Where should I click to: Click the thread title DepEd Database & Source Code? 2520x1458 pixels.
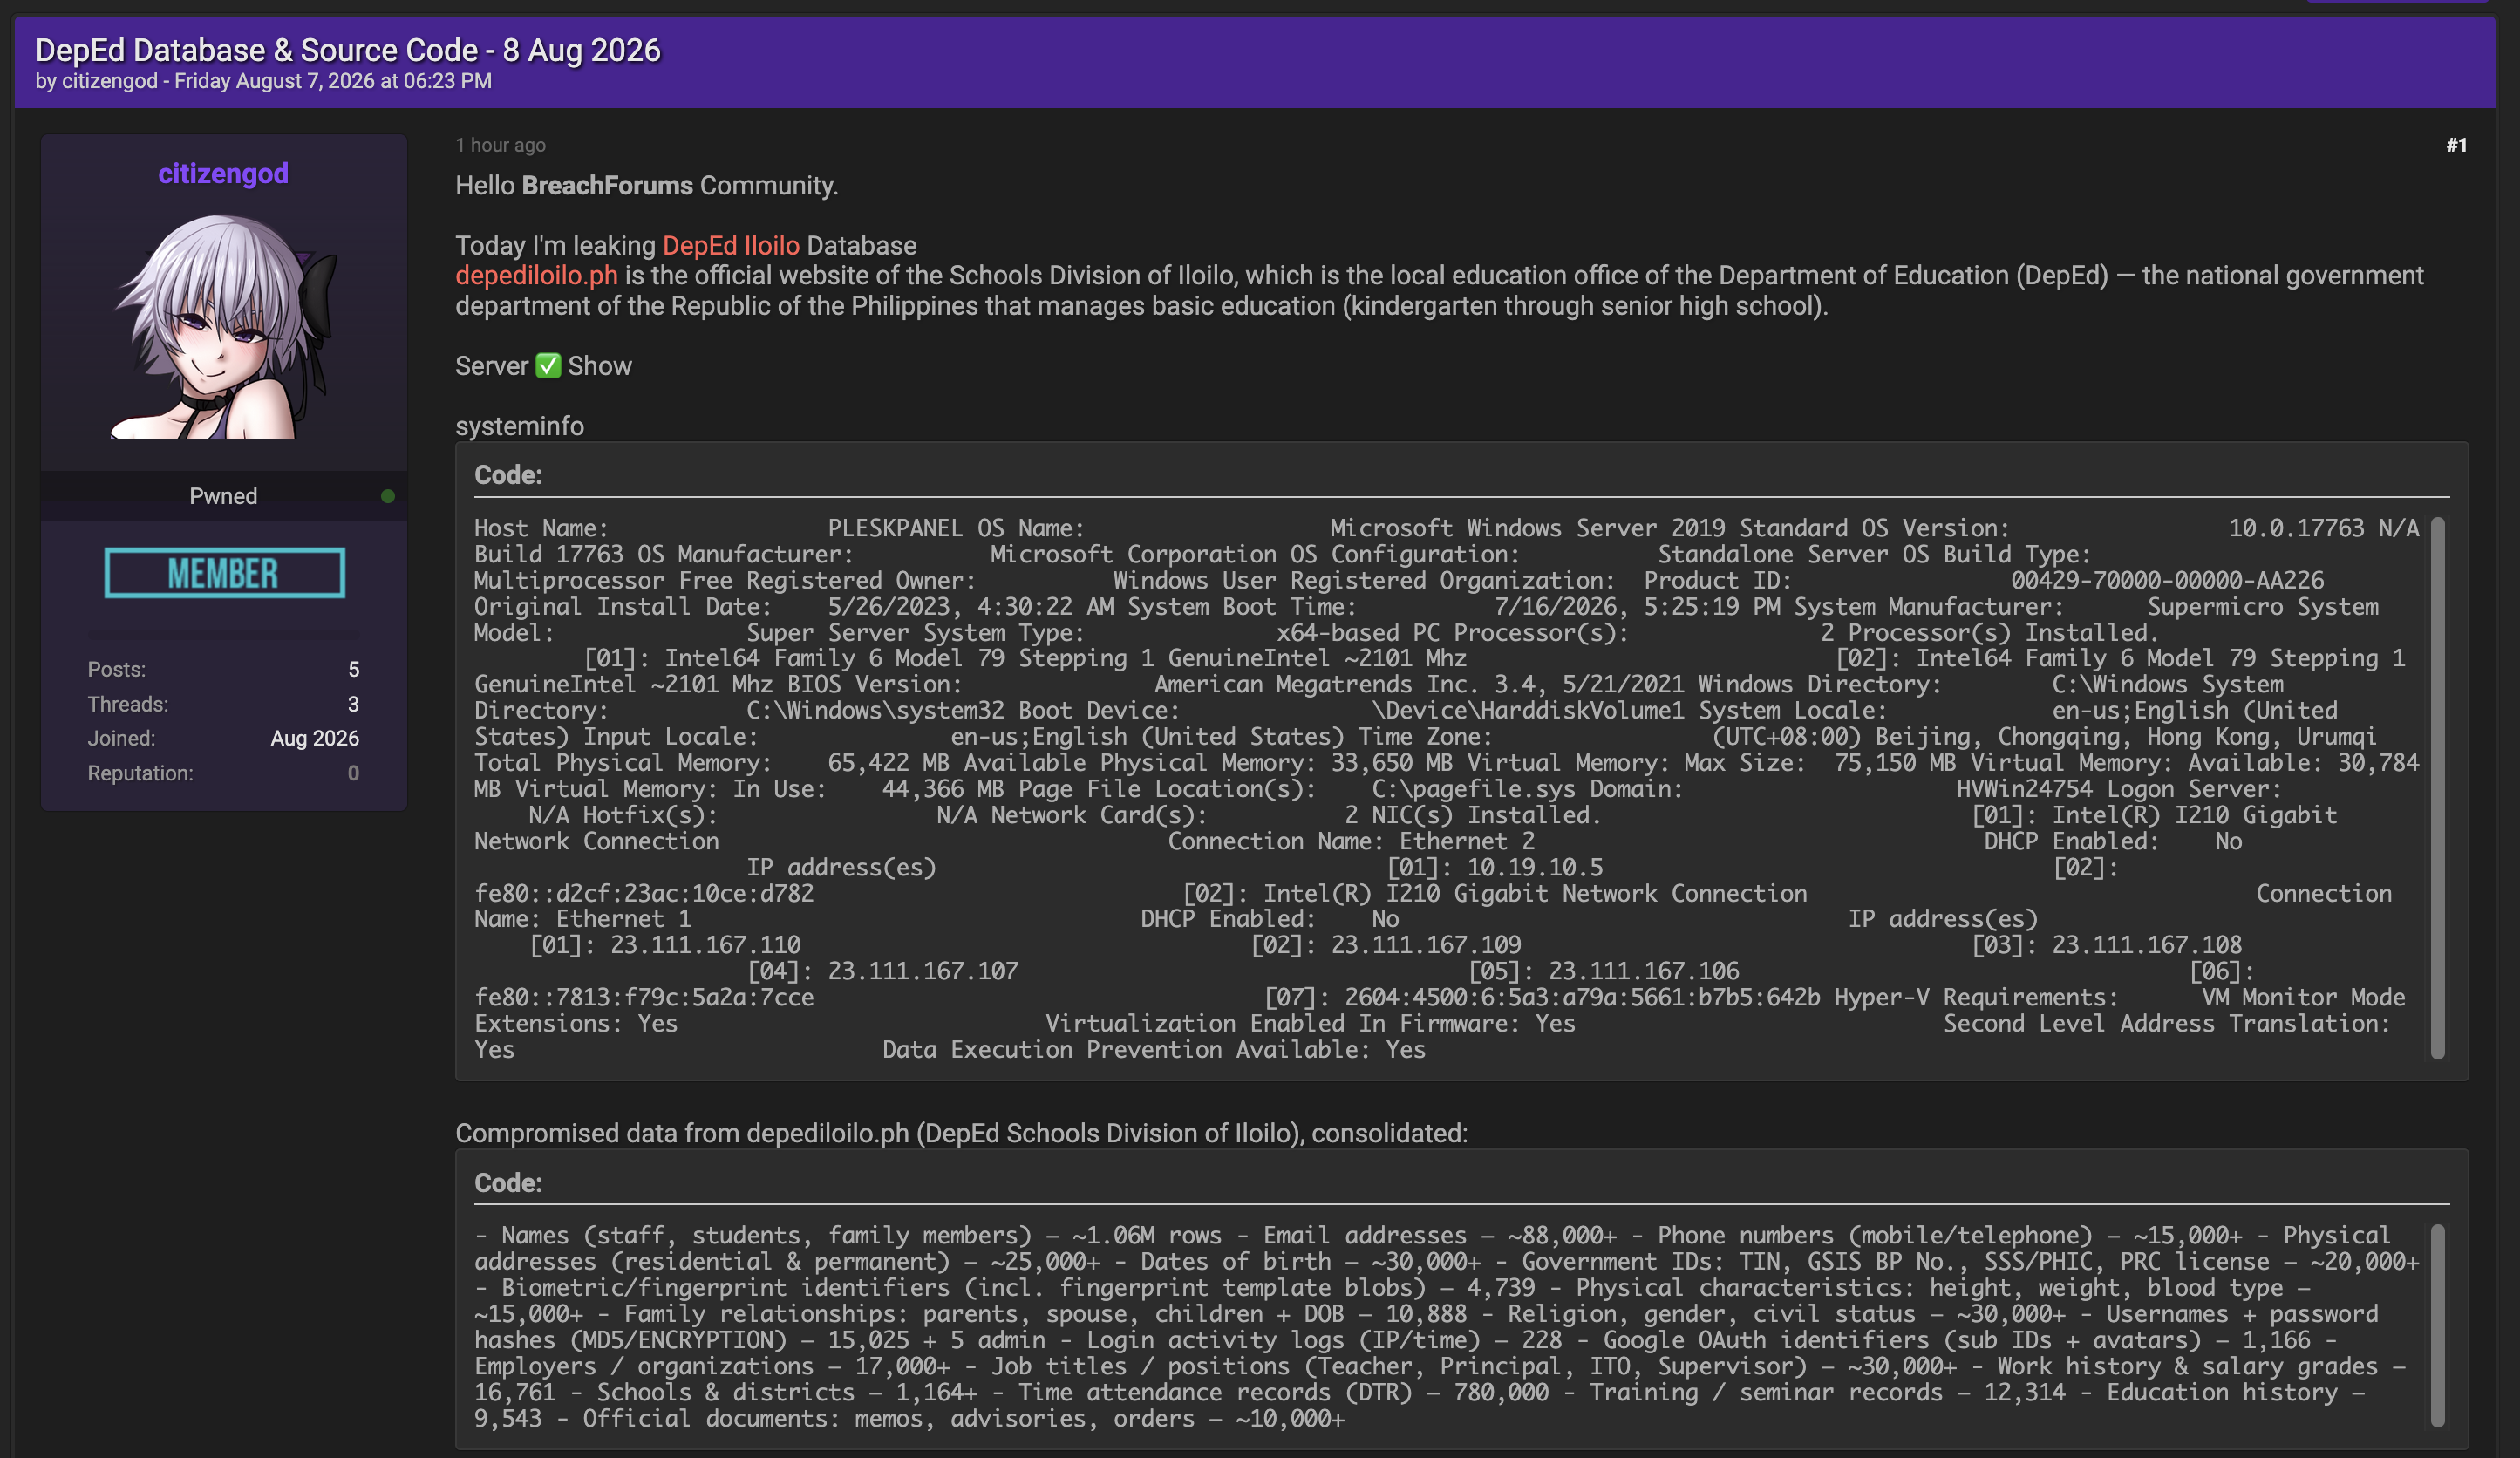[348, 50]
